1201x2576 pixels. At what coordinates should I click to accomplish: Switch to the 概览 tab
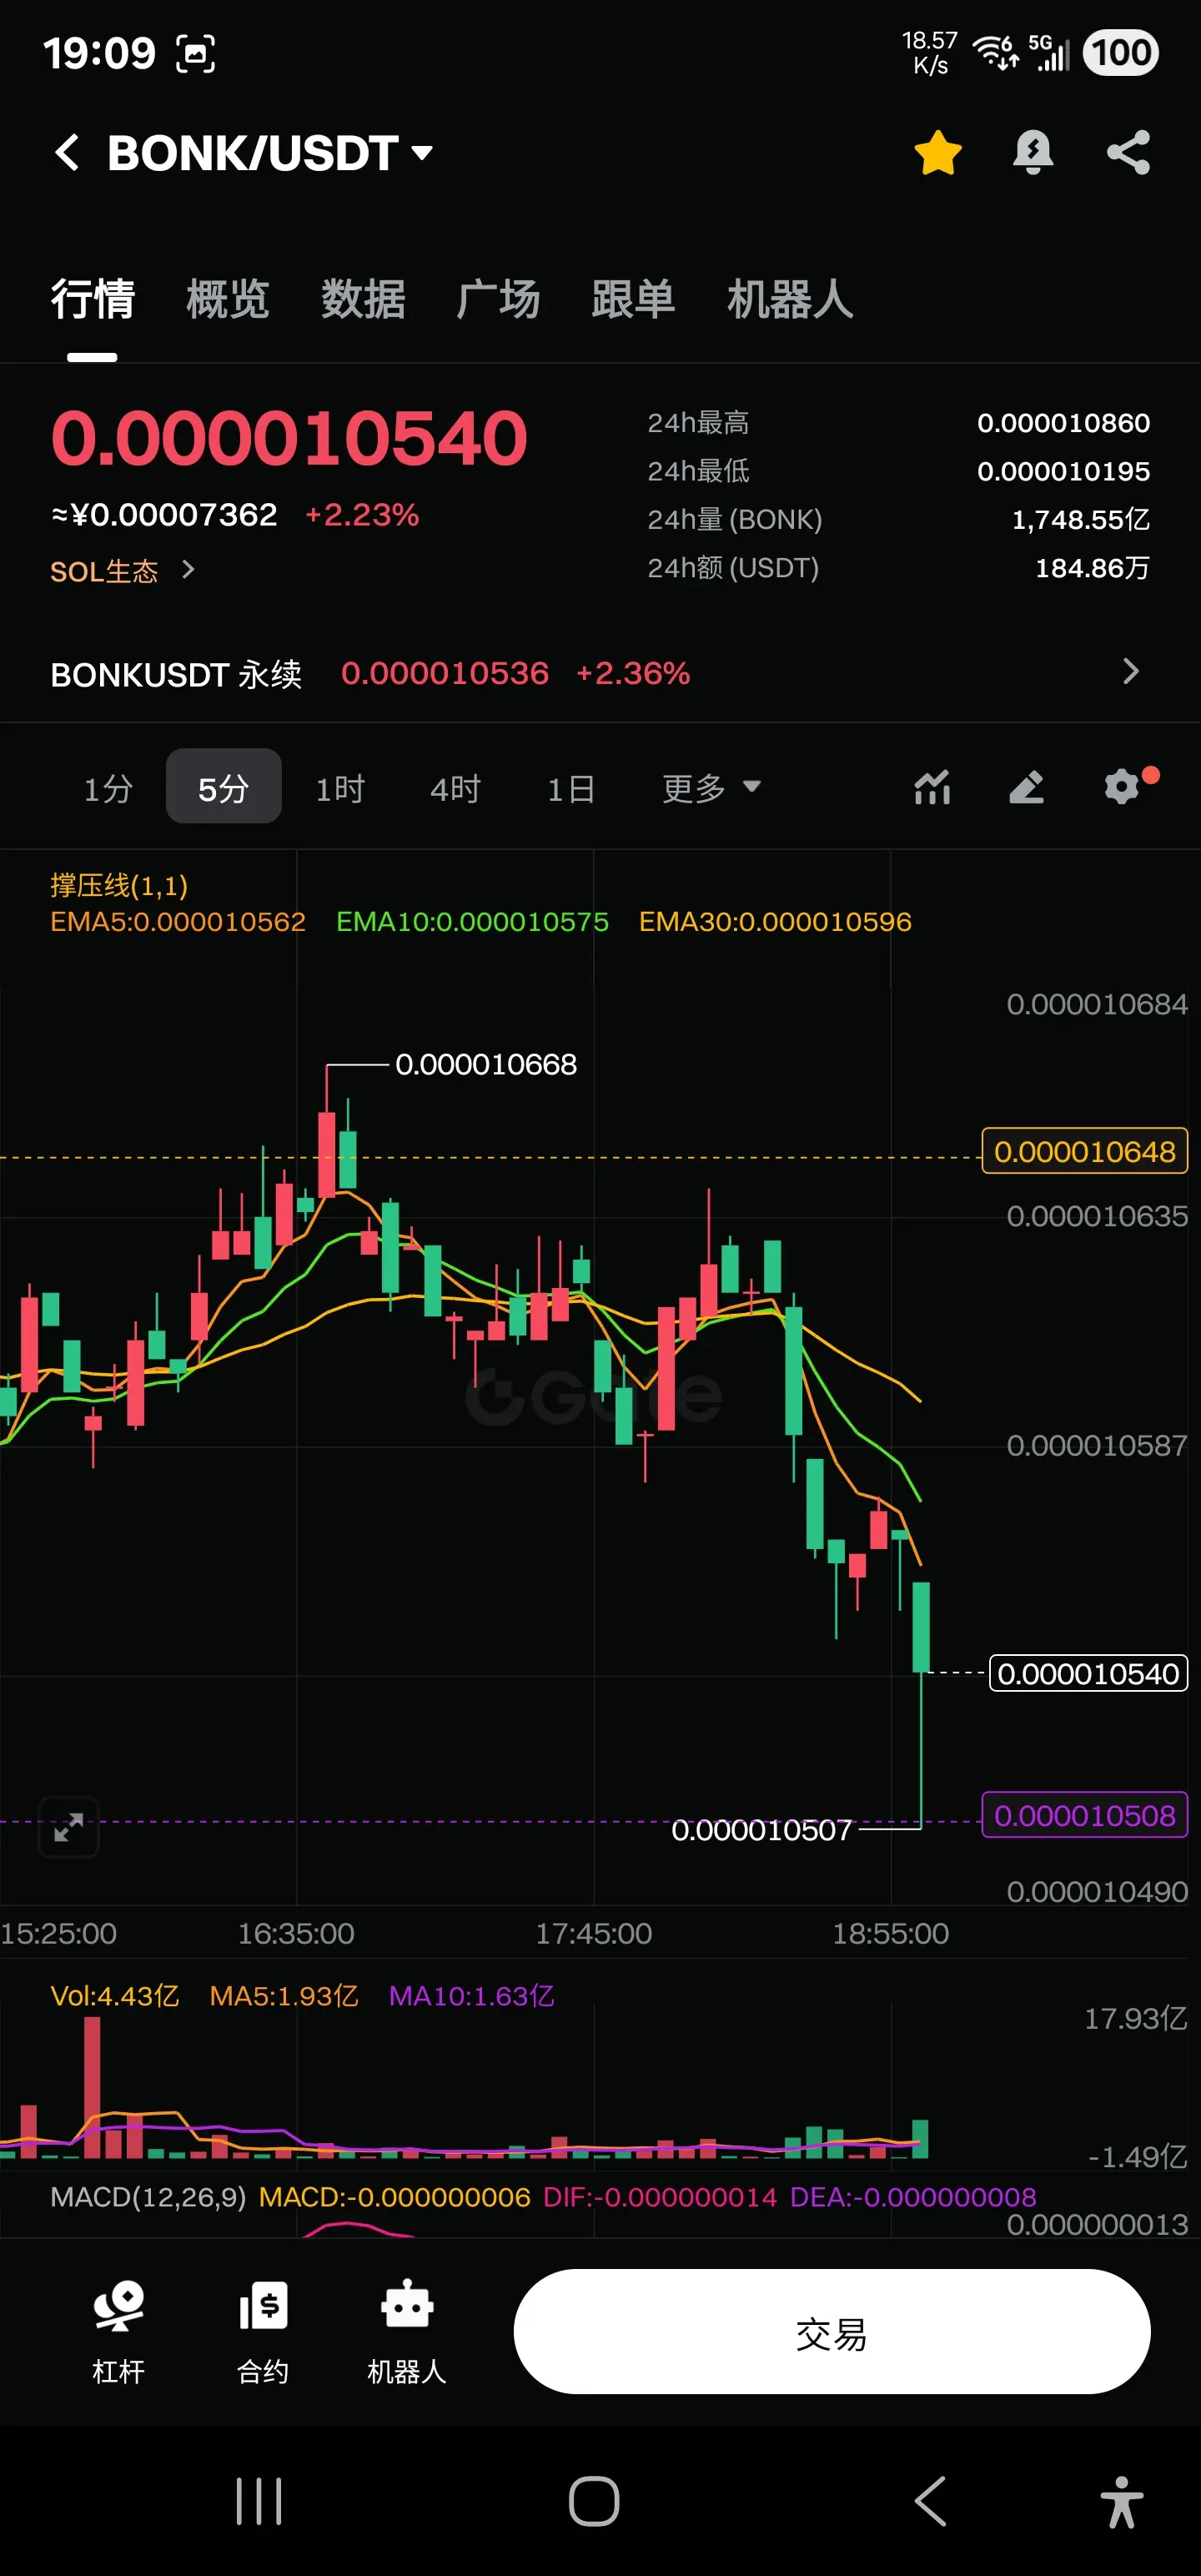tap(228, 299)
